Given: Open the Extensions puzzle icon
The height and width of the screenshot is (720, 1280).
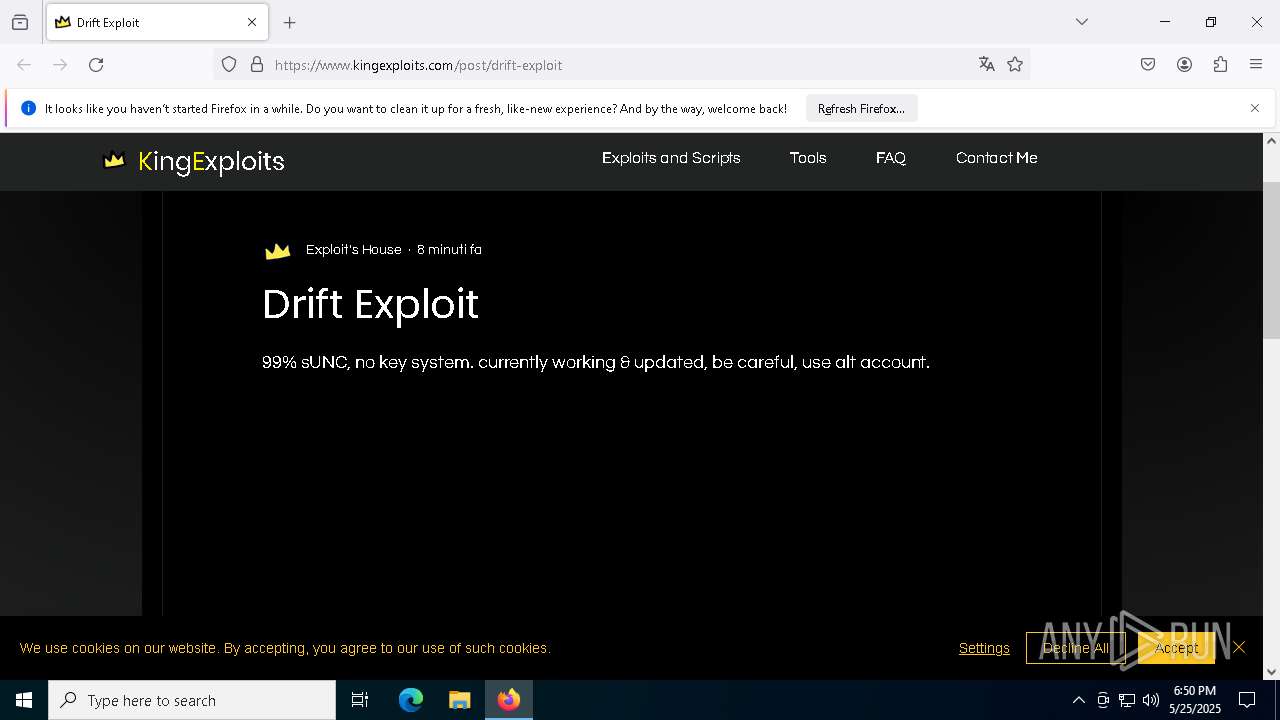Looking at the screenshot, I should point(1220,65).
